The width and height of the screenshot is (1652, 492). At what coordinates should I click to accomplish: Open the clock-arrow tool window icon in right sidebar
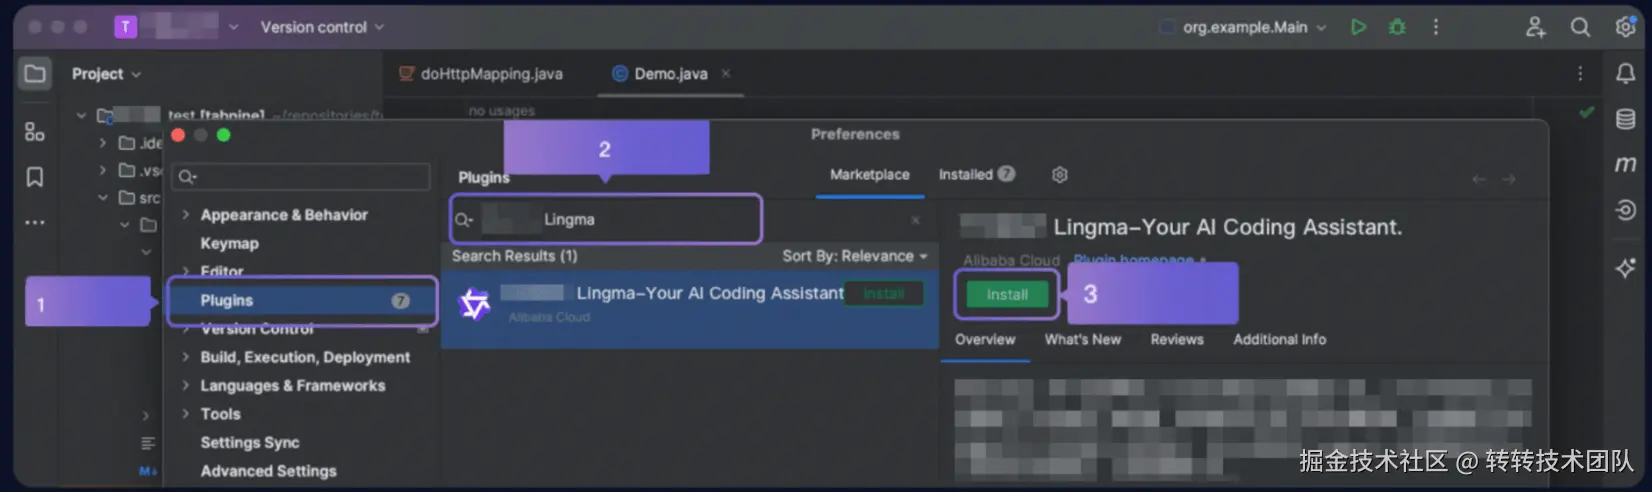pos(1625,210)
